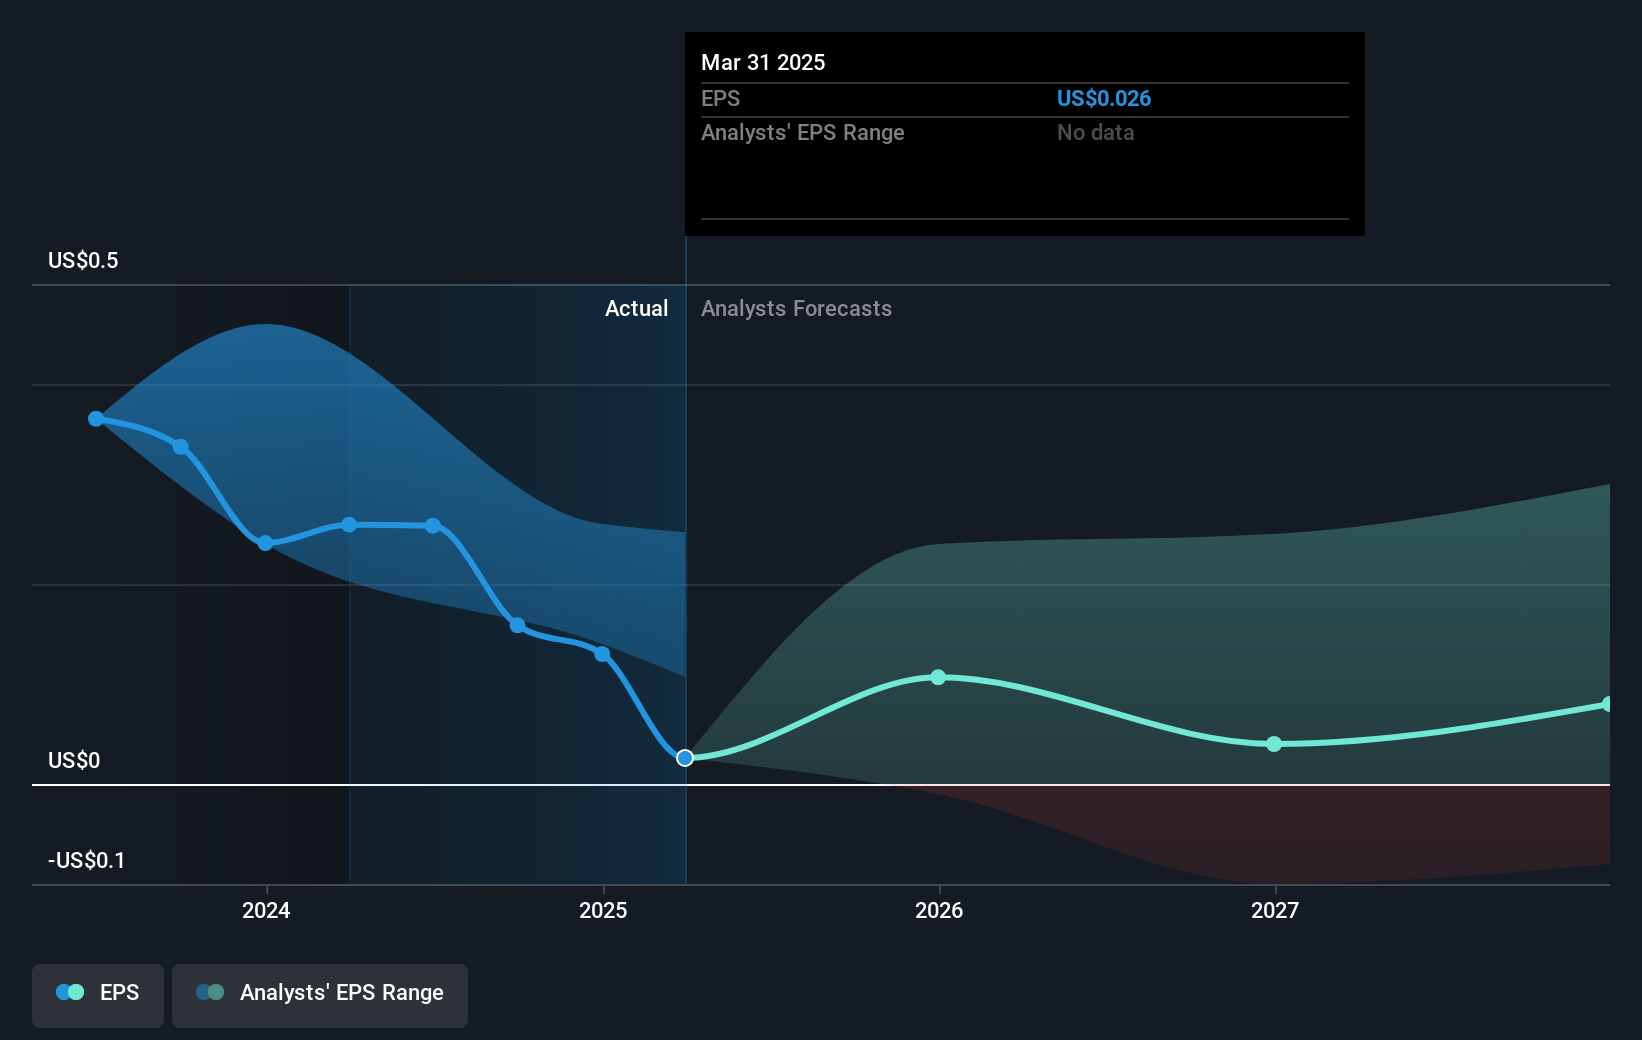Viewport: 1642px width, 1040px height.
Task: Click the -US$0.1 y-axis label
Action: [87, 860]
